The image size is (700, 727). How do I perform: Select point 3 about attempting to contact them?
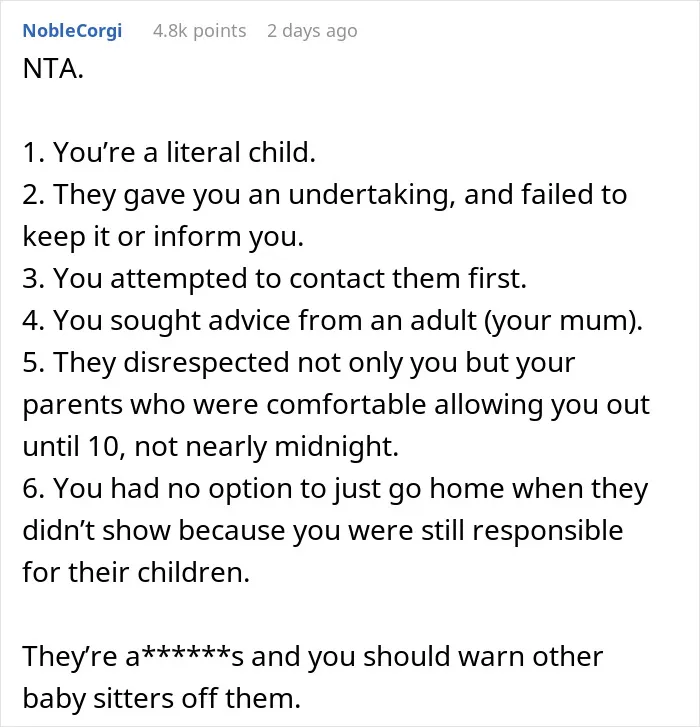pos(274,278)
